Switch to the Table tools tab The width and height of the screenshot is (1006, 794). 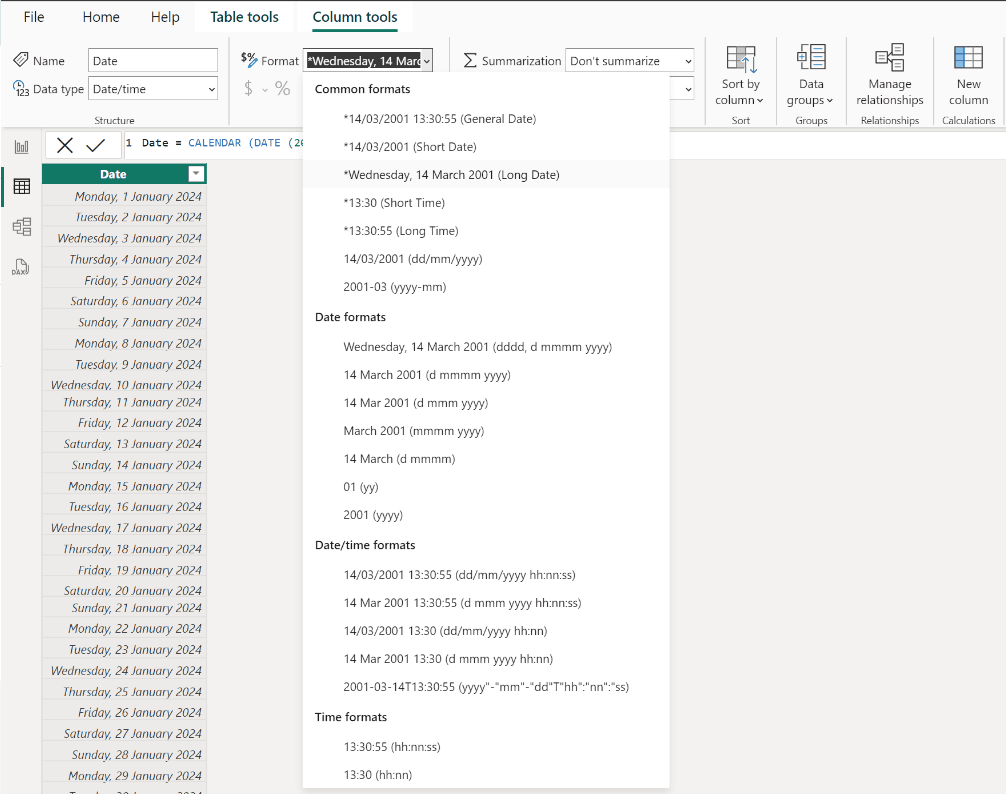244,17
